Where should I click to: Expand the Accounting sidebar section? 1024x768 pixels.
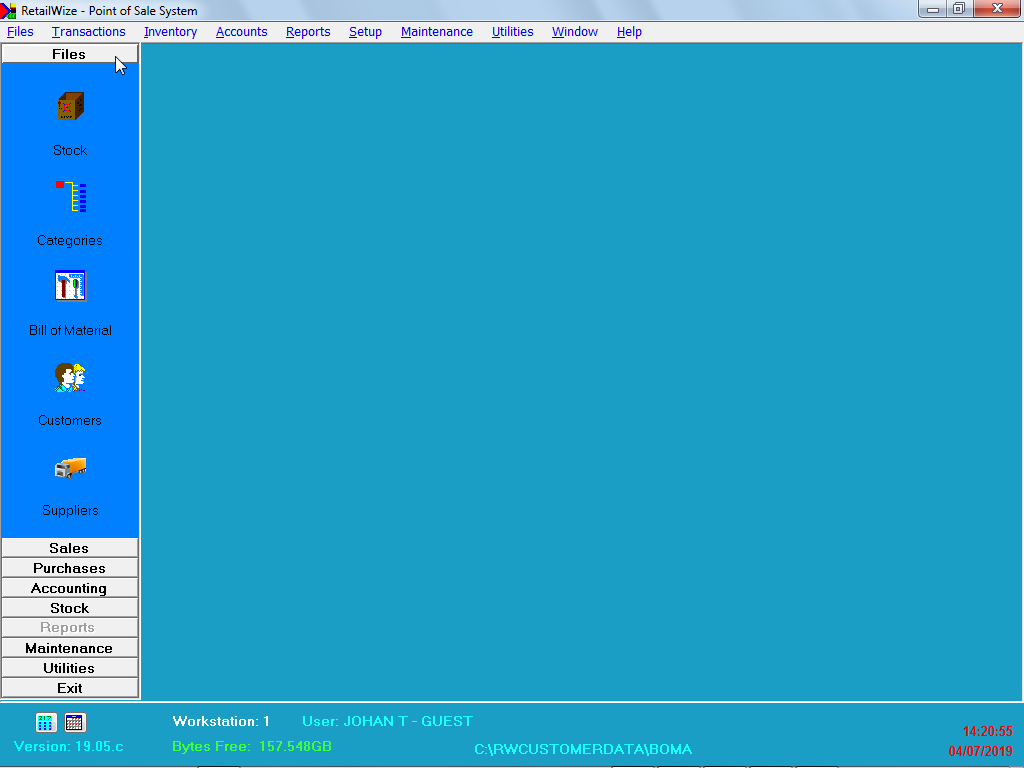[x=69, y=588]
